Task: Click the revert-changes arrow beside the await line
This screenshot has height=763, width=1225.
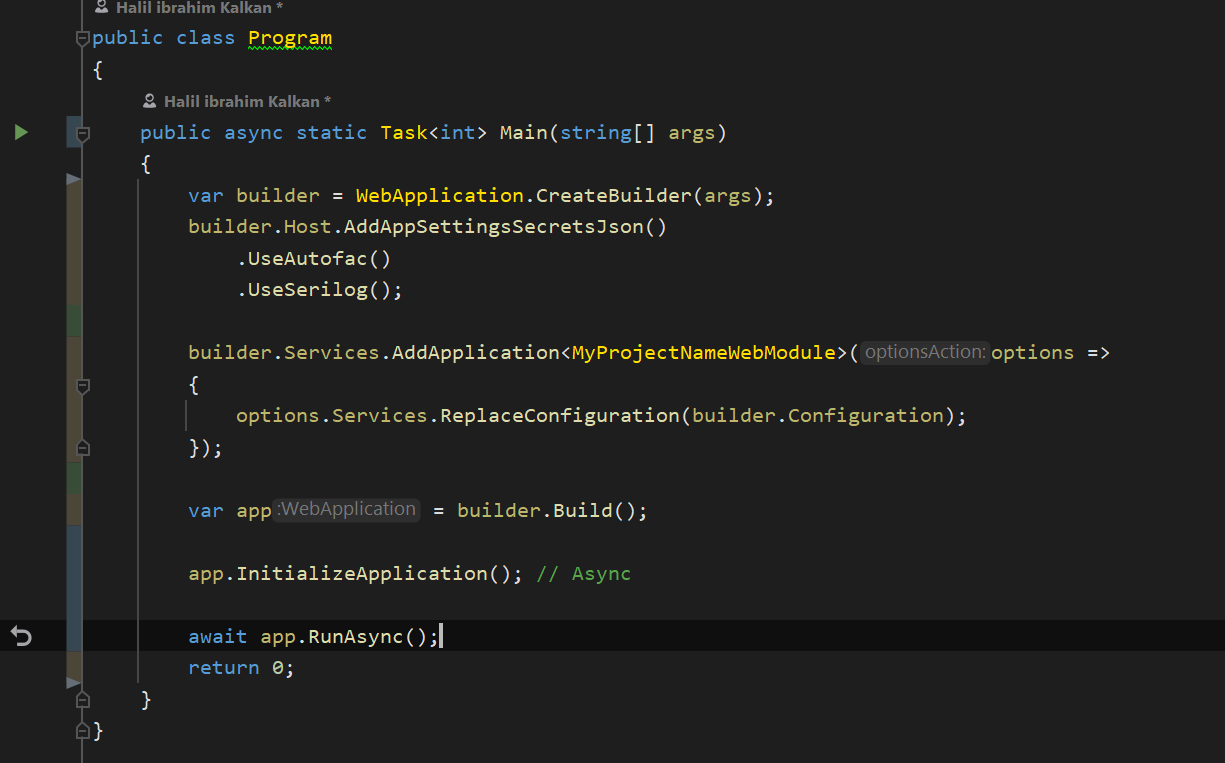Action: [20, 635]
